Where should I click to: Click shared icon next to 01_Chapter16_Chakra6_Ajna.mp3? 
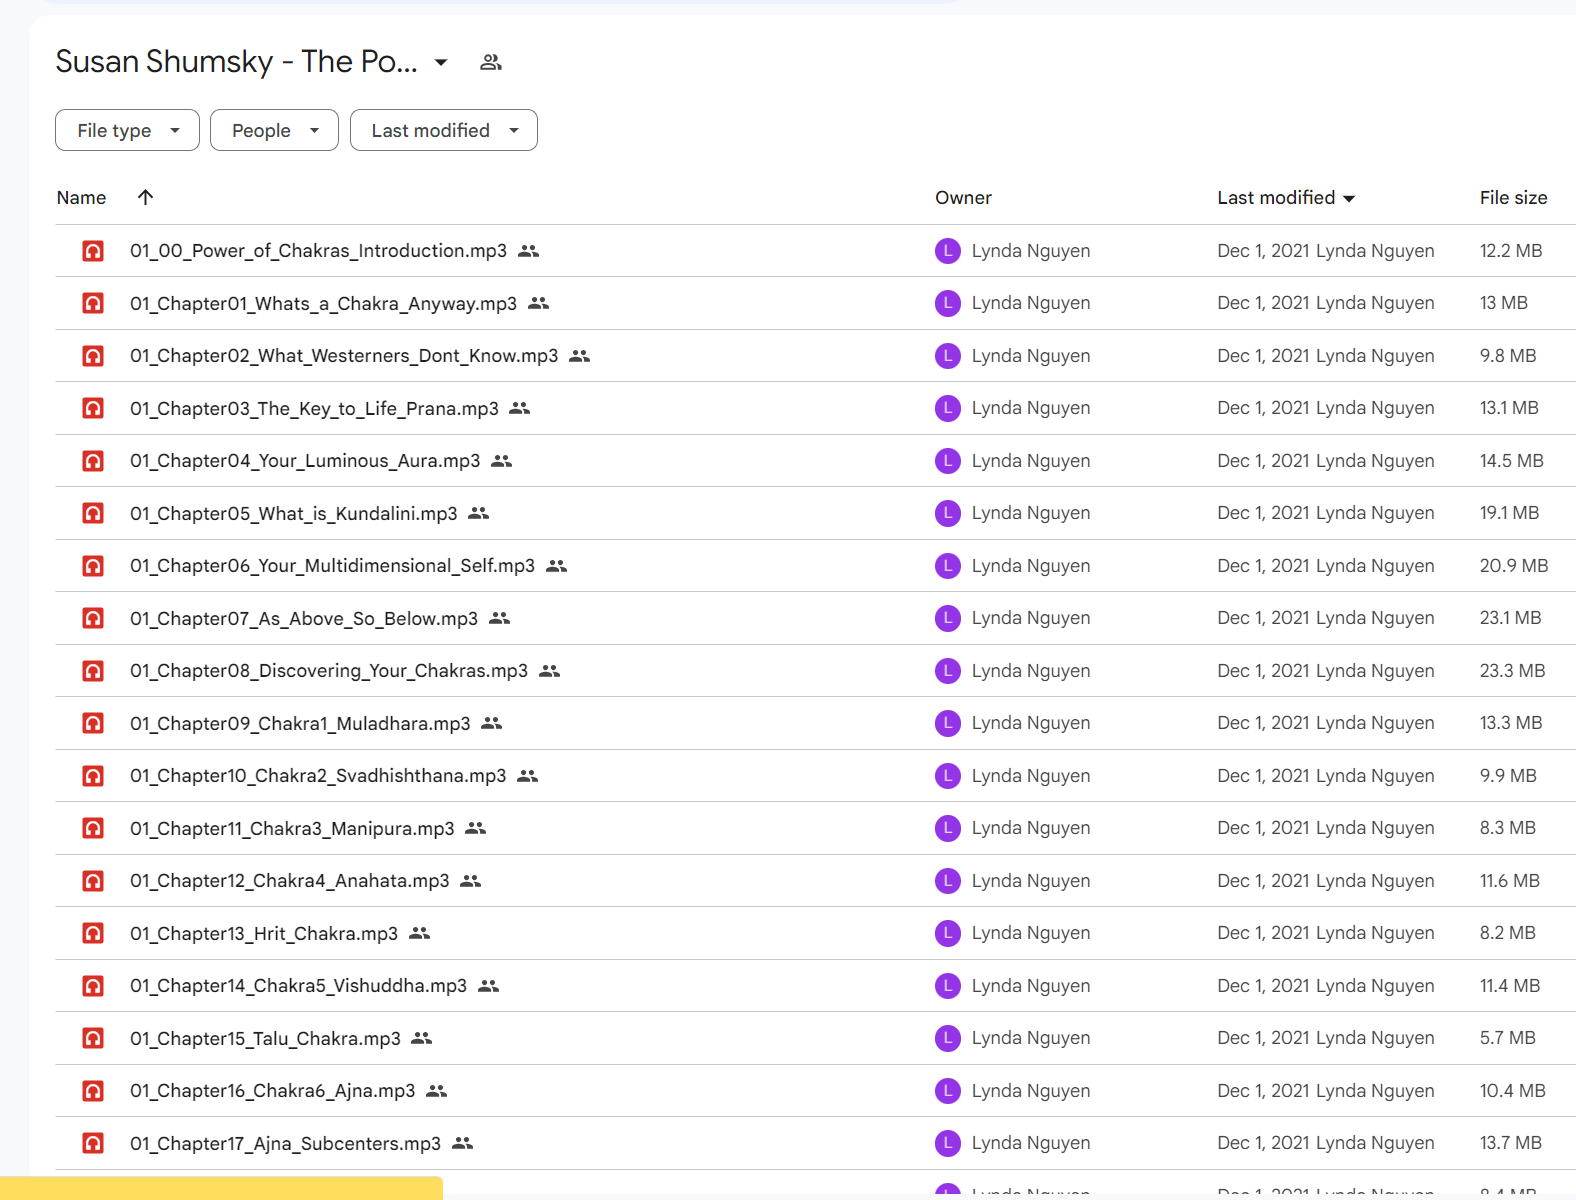pyautogui.click(x=436, y=1091)
